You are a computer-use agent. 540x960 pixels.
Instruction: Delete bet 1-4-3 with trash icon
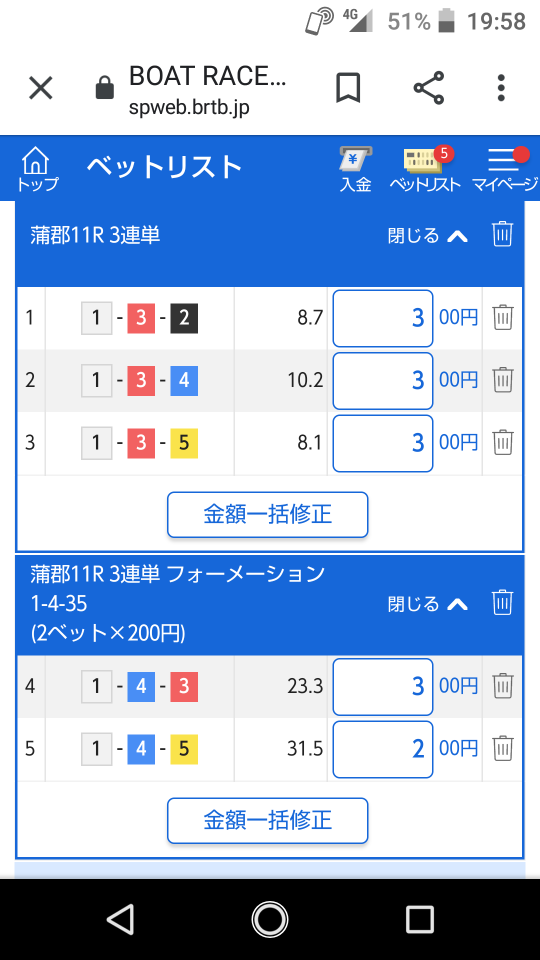click(503, 685)
